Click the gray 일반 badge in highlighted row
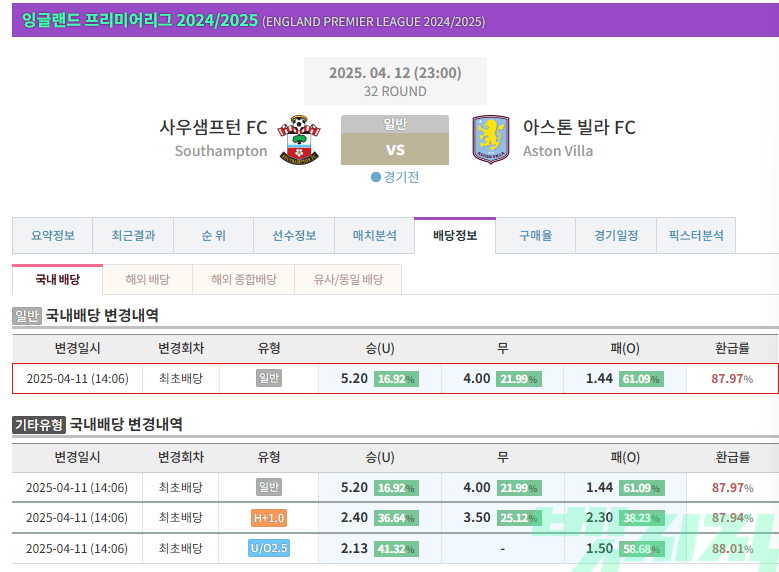This screenshot has width=779, height=572. coord(269,378)
